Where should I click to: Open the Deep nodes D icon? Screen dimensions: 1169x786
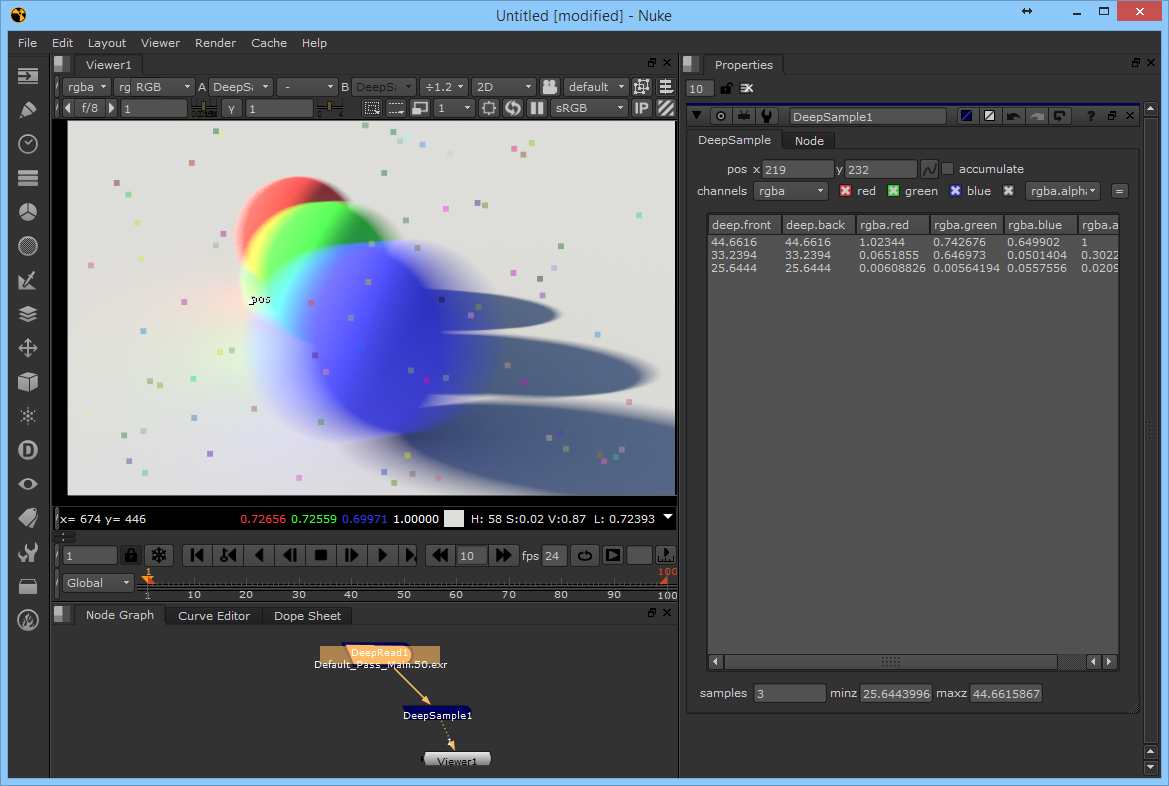[x=28, y=450]
